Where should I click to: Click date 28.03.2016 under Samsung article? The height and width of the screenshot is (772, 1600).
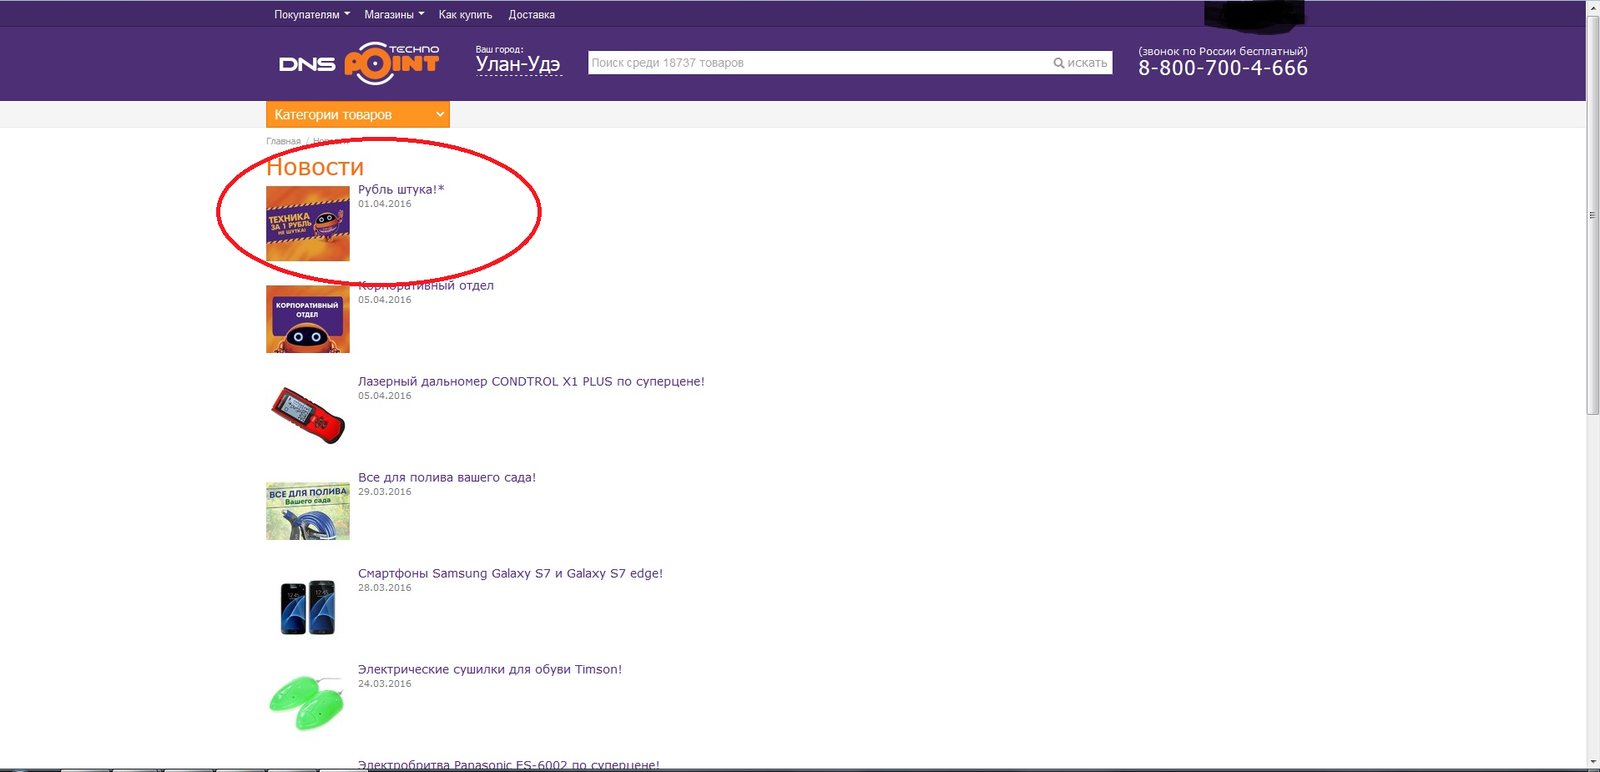pos(385,588)
